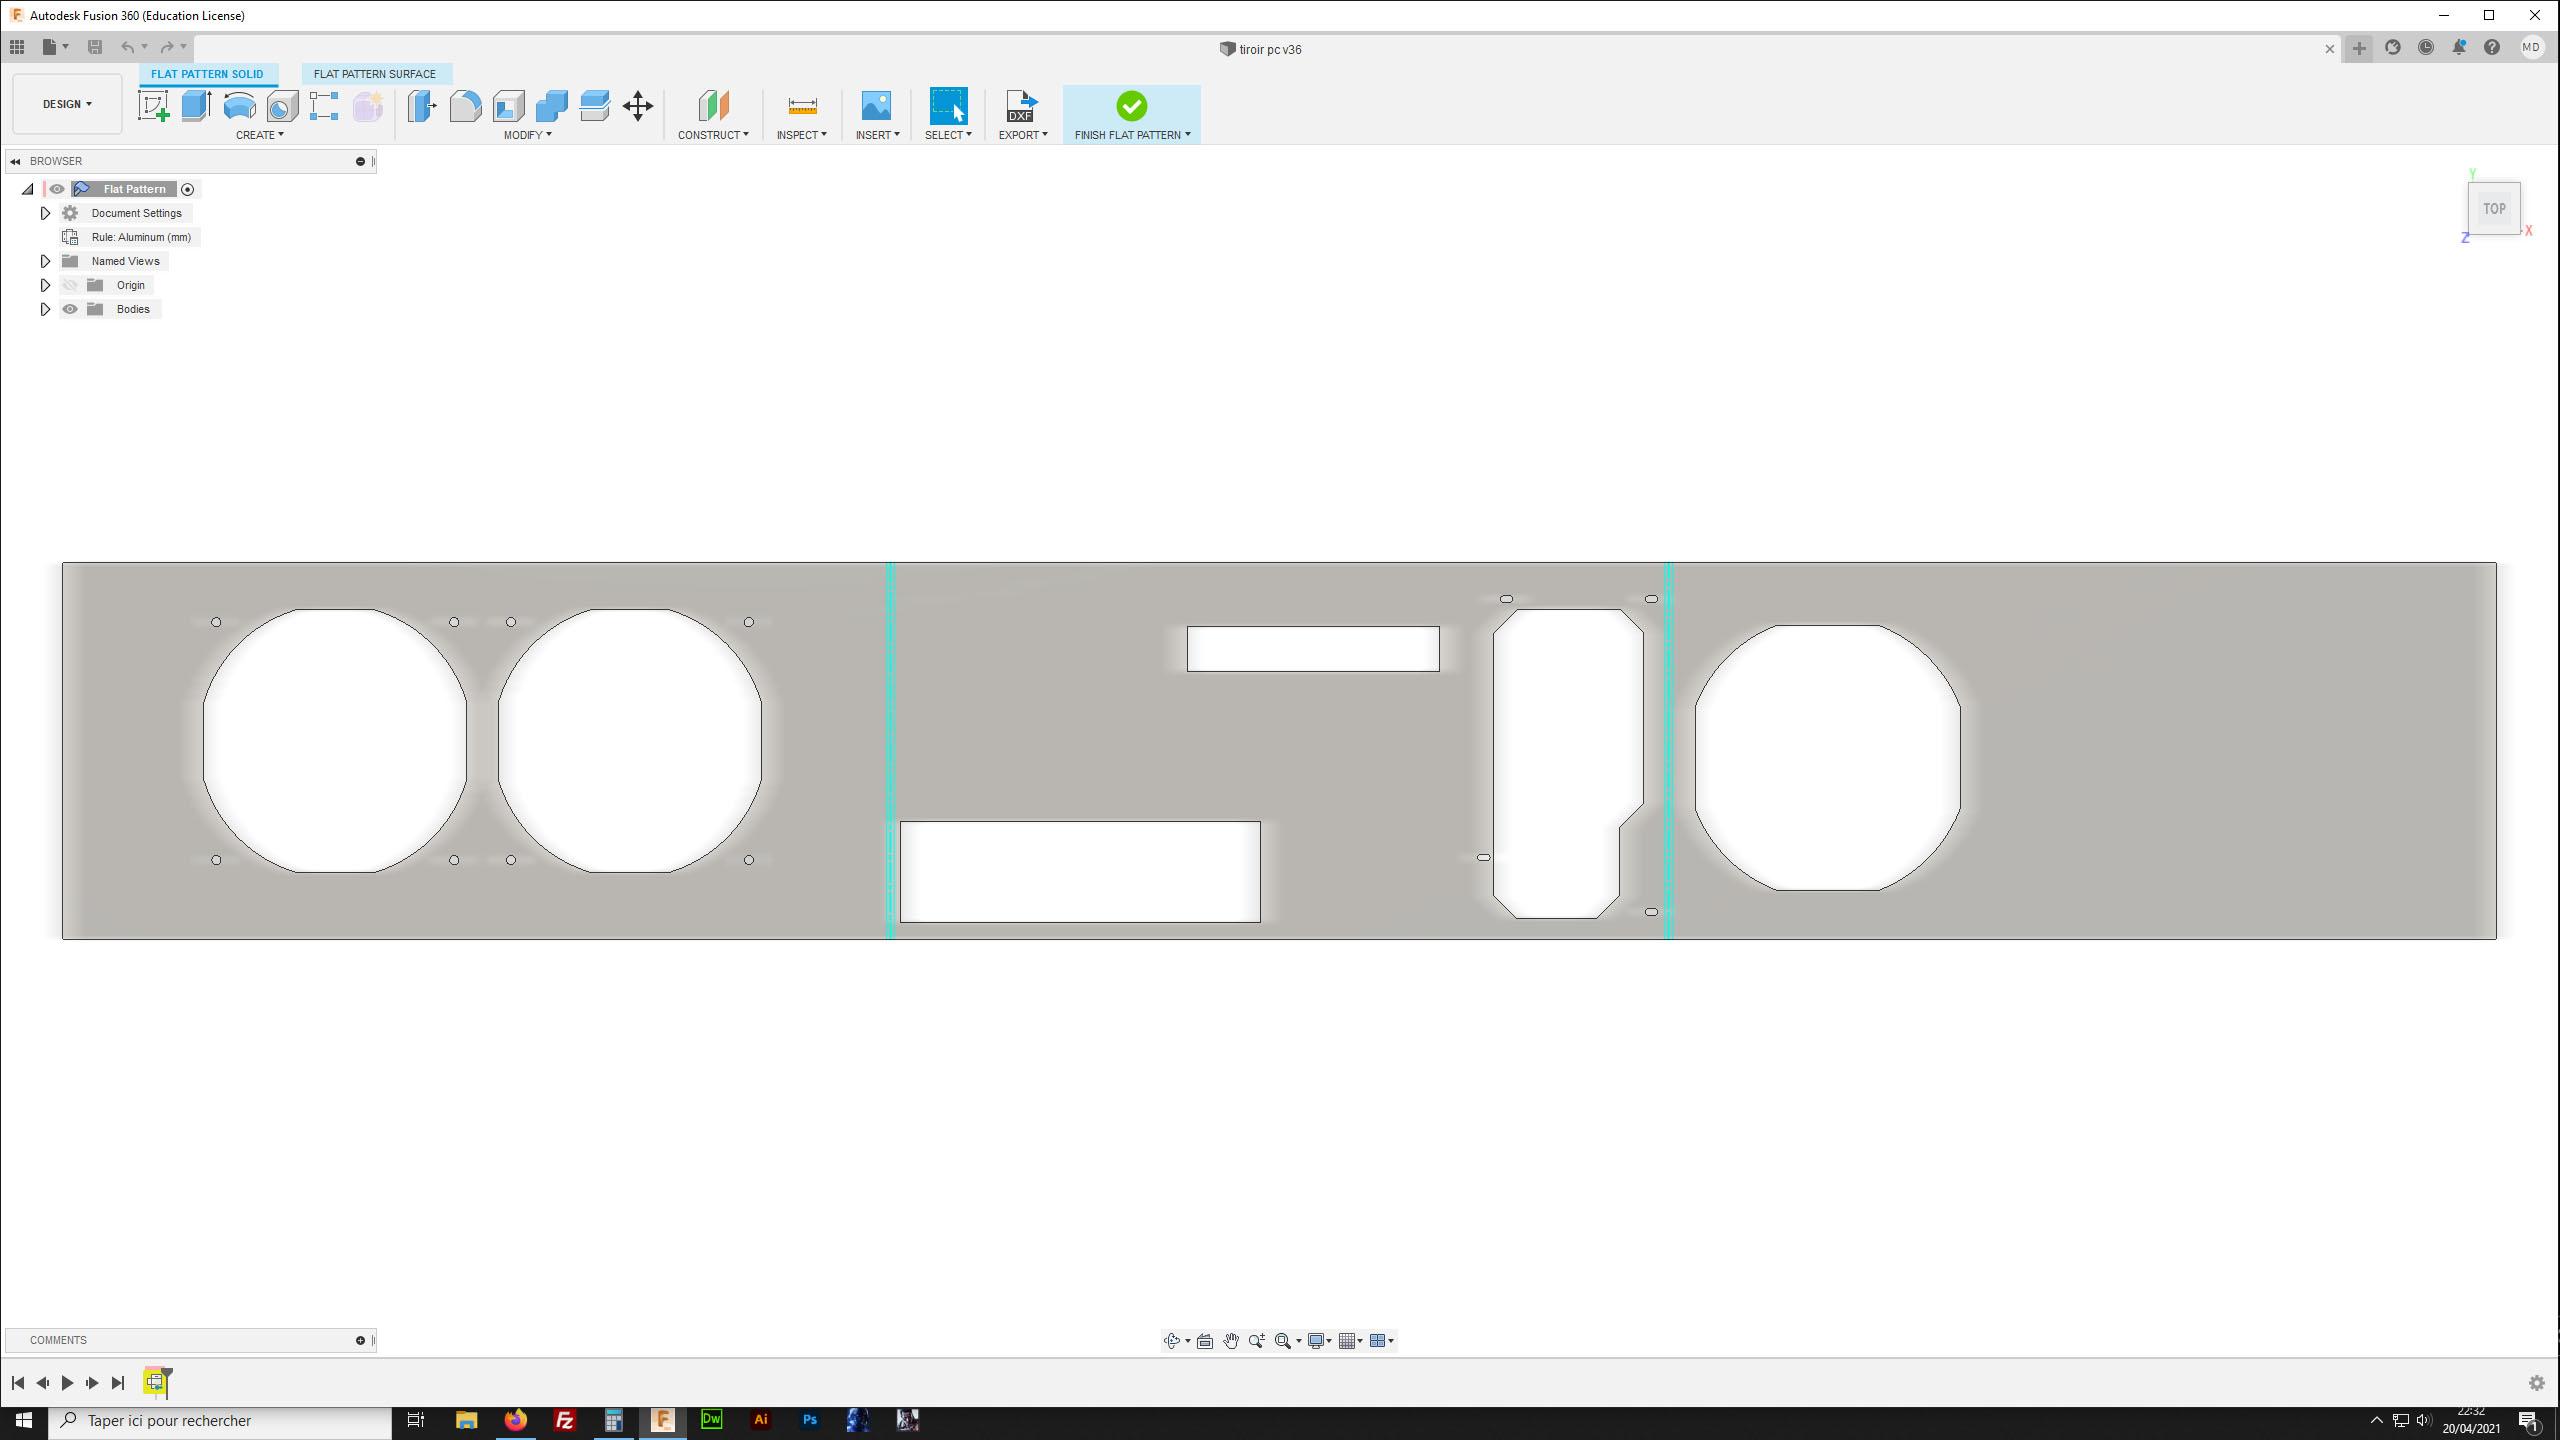The width and height of the screenshot is (2560, 1440).
Task: Open the MODIFY menu
Action: point(527,135)
